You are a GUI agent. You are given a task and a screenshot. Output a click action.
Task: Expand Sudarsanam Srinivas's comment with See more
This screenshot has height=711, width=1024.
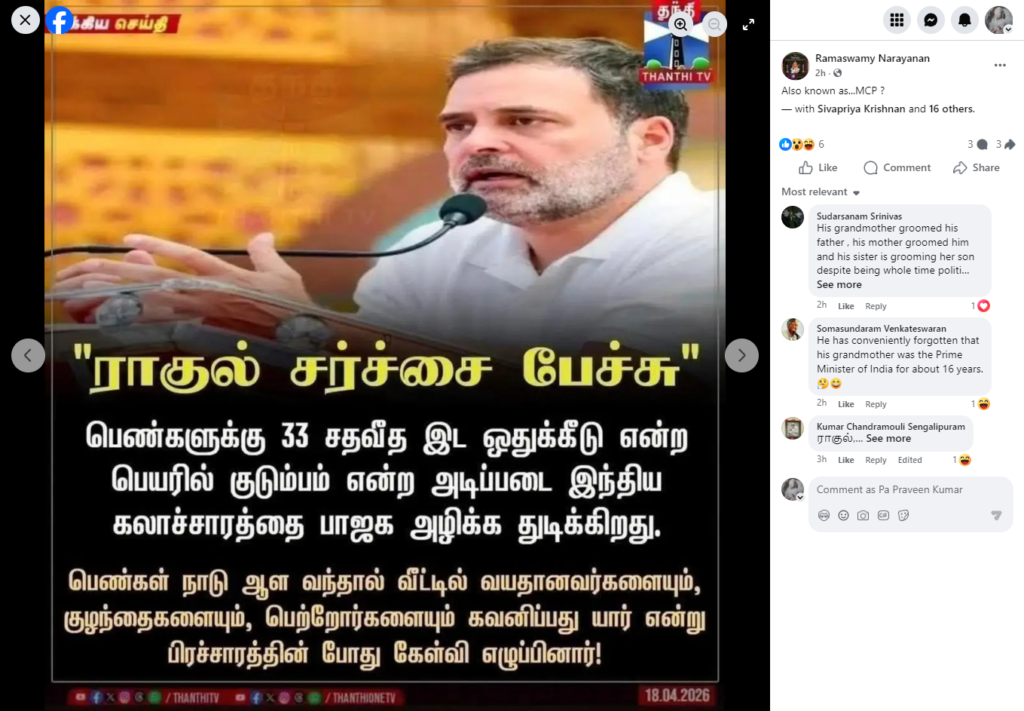pos(839,285)
